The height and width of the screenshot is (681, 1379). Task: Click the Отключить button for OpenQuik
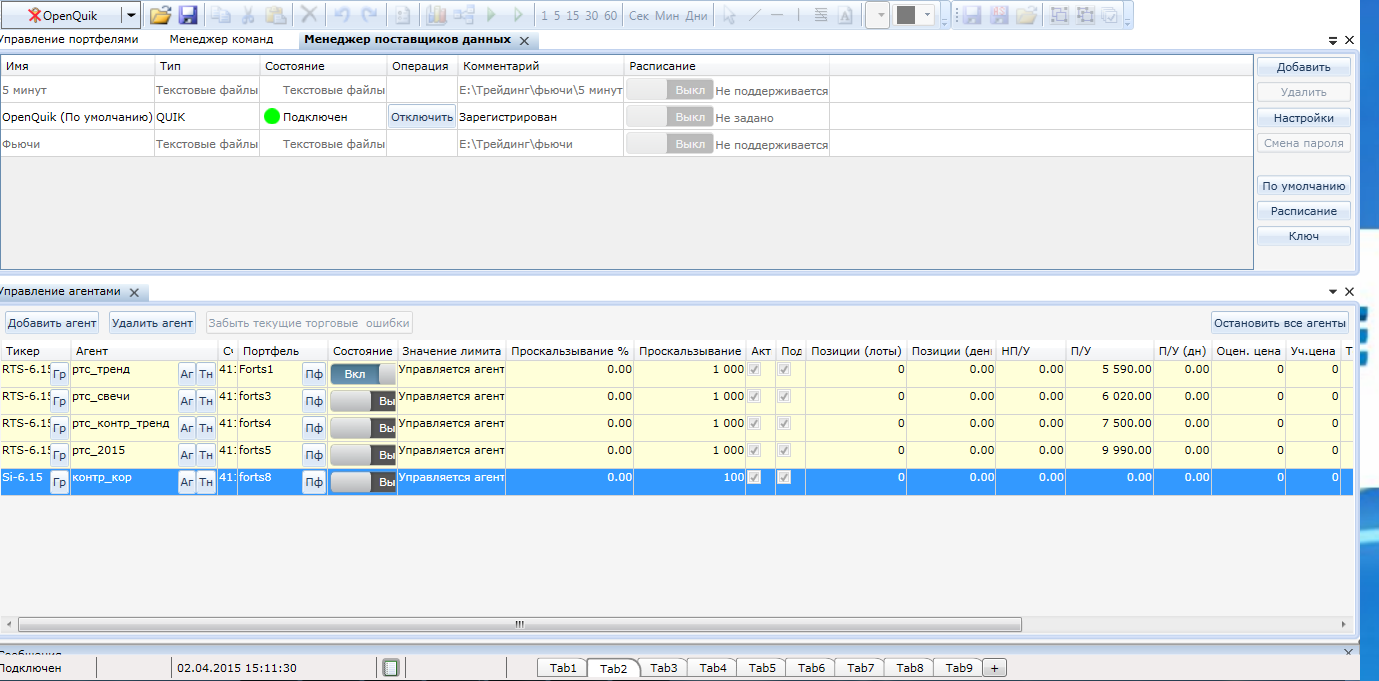pos(422,117)
